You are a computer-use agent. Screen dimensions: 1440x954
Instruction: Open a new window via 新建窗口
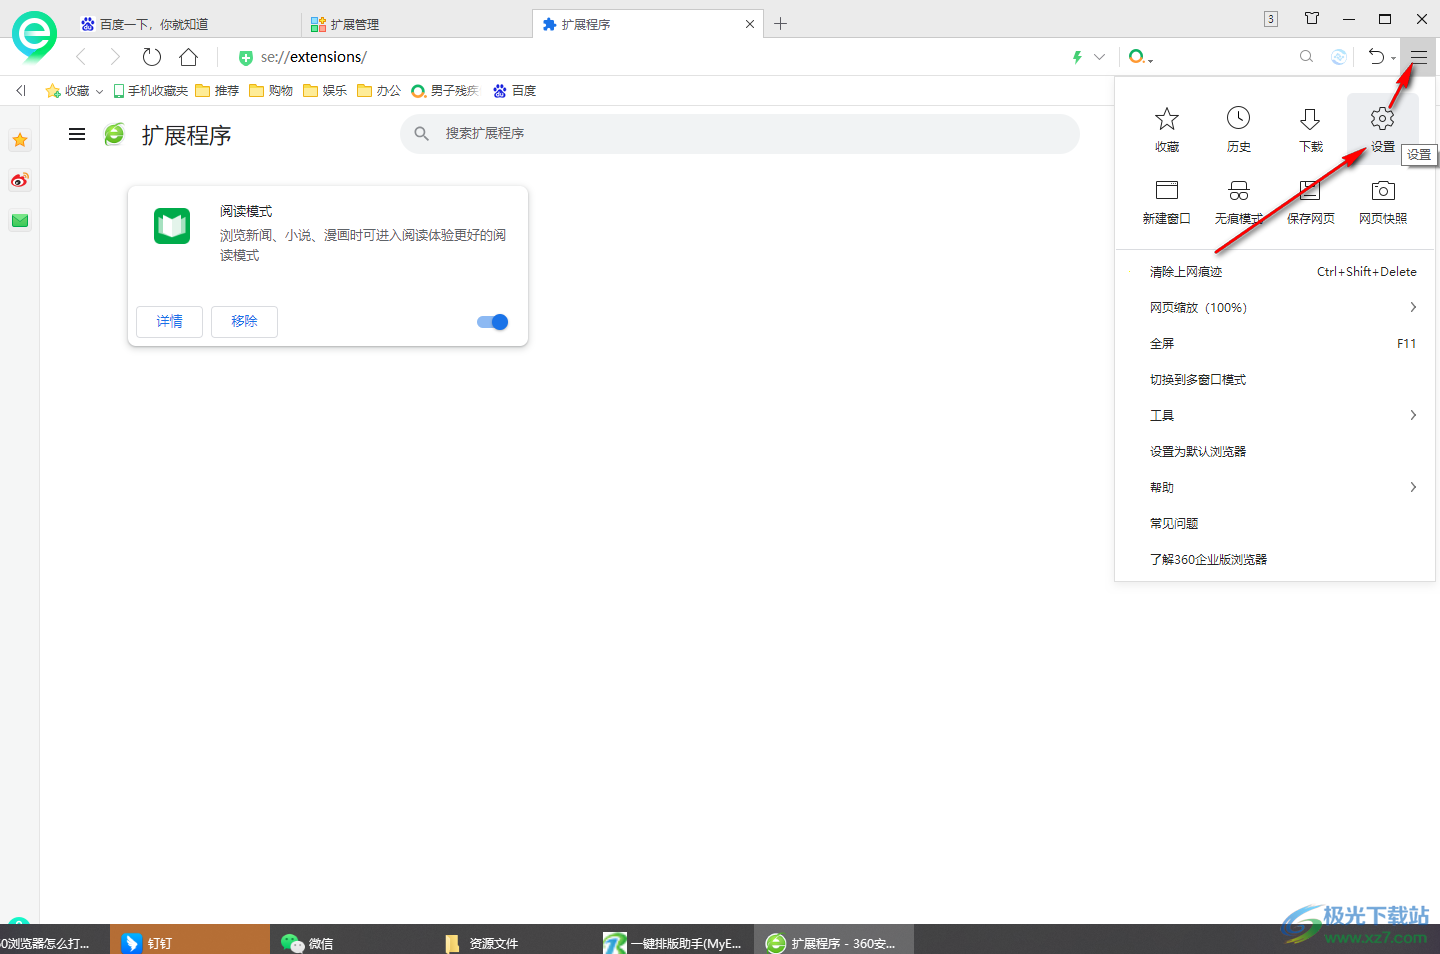[x=1167, y=201]
